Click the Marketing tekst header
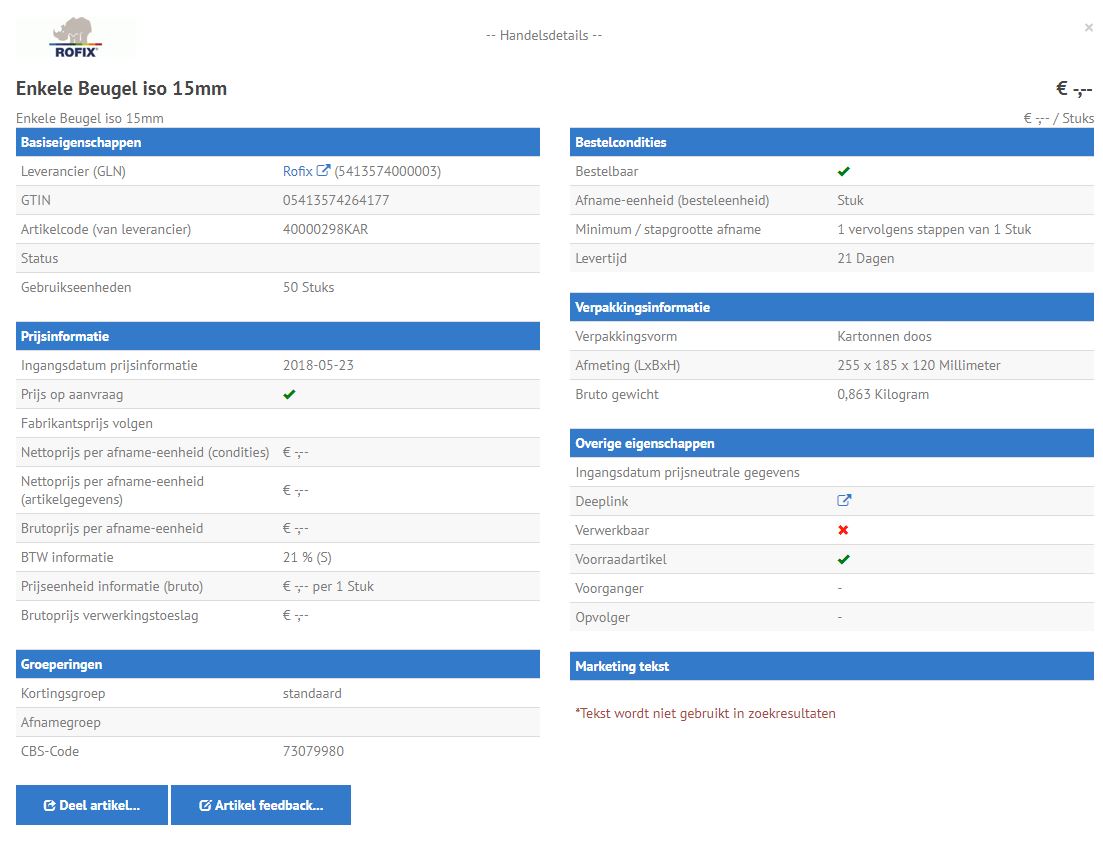This screenshot has width=1103, height=843. pos(831,666)
